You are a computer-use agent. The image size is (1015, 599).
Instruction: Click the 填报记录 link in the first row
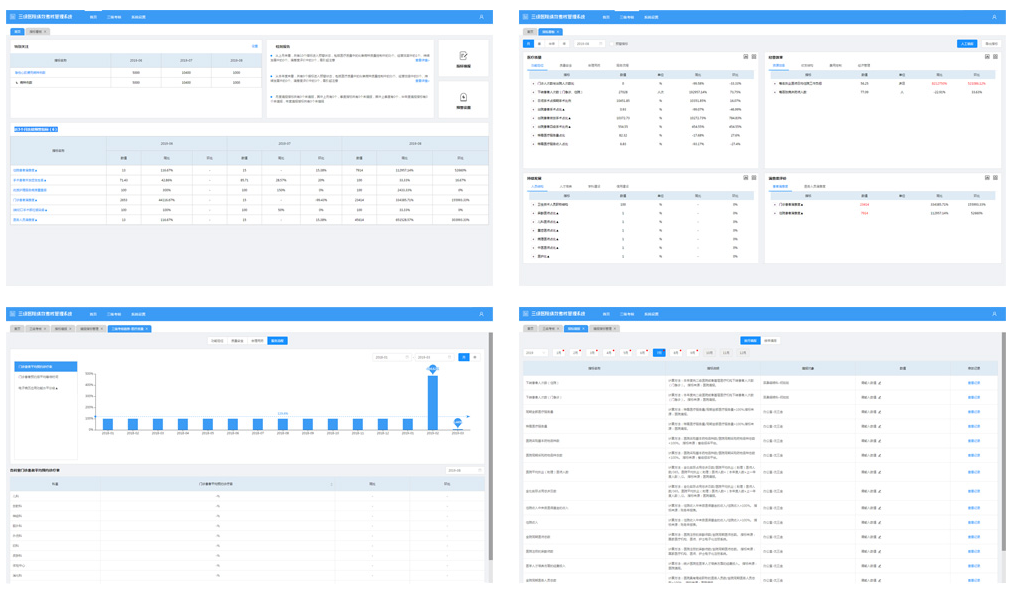pos(974,383)
